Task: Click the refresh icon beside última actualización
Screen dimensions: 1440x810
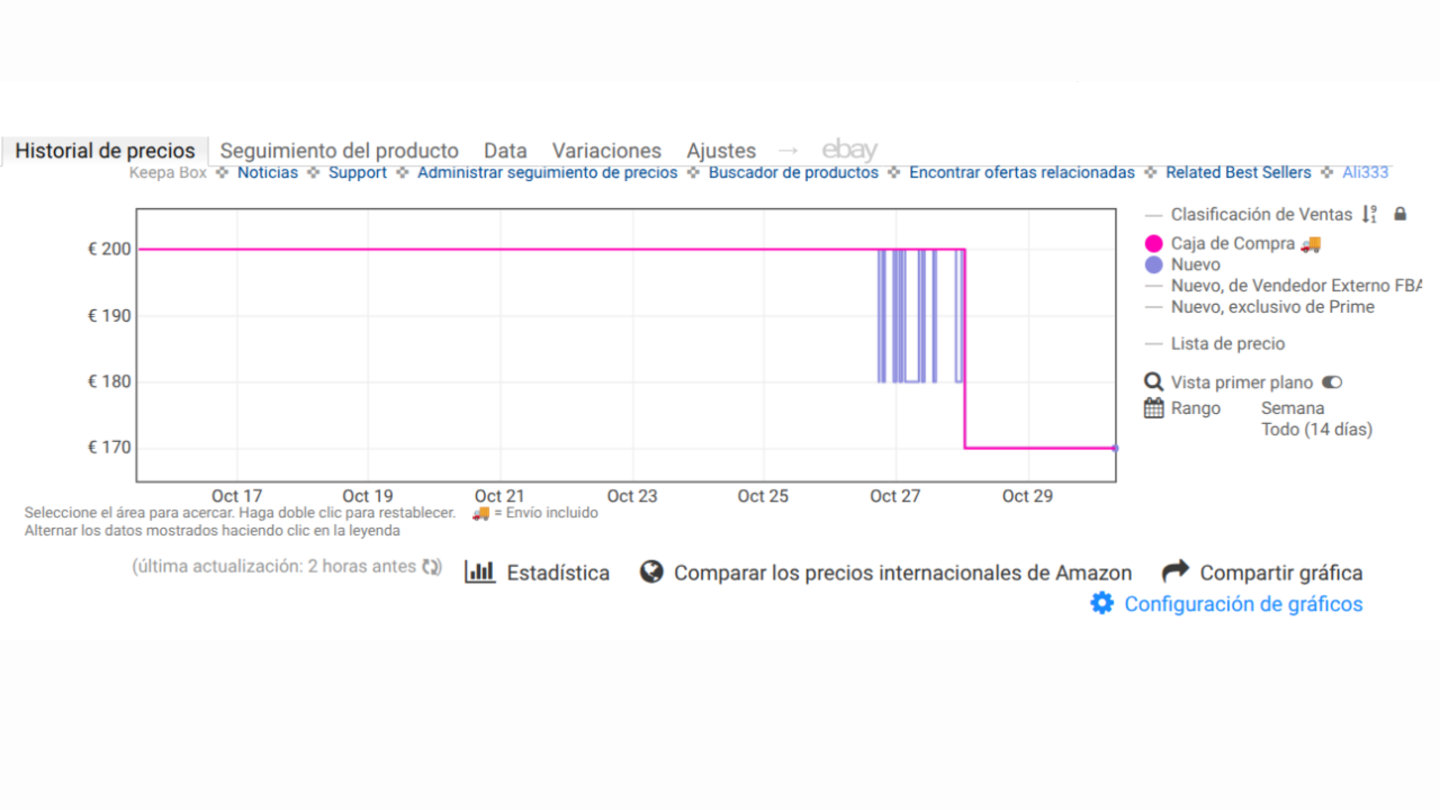Action: (431, 567)
